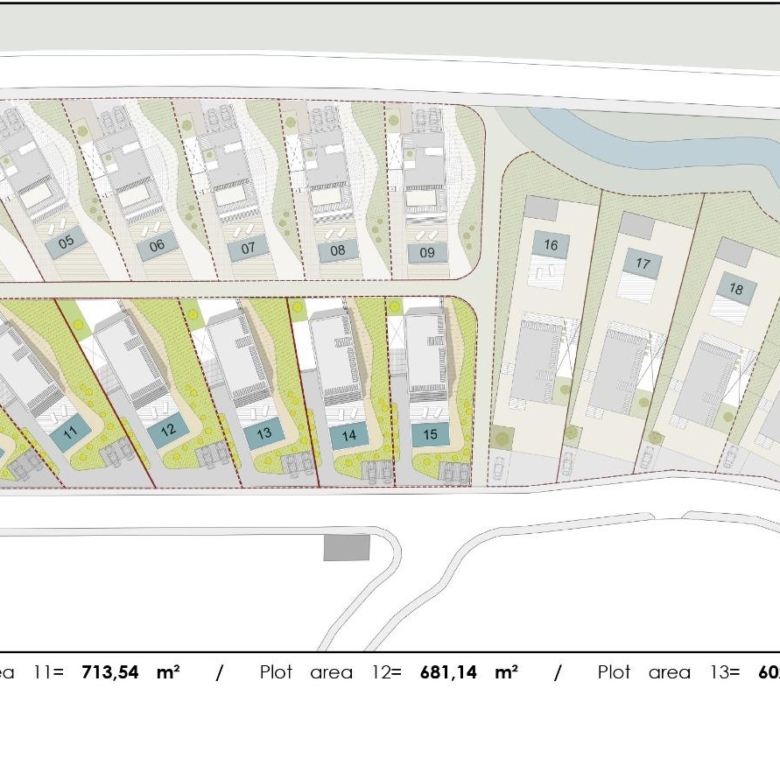The height and width of the screenshot is (780, 780).
Task: Select plot 08 label
Action: pos(338,251)
